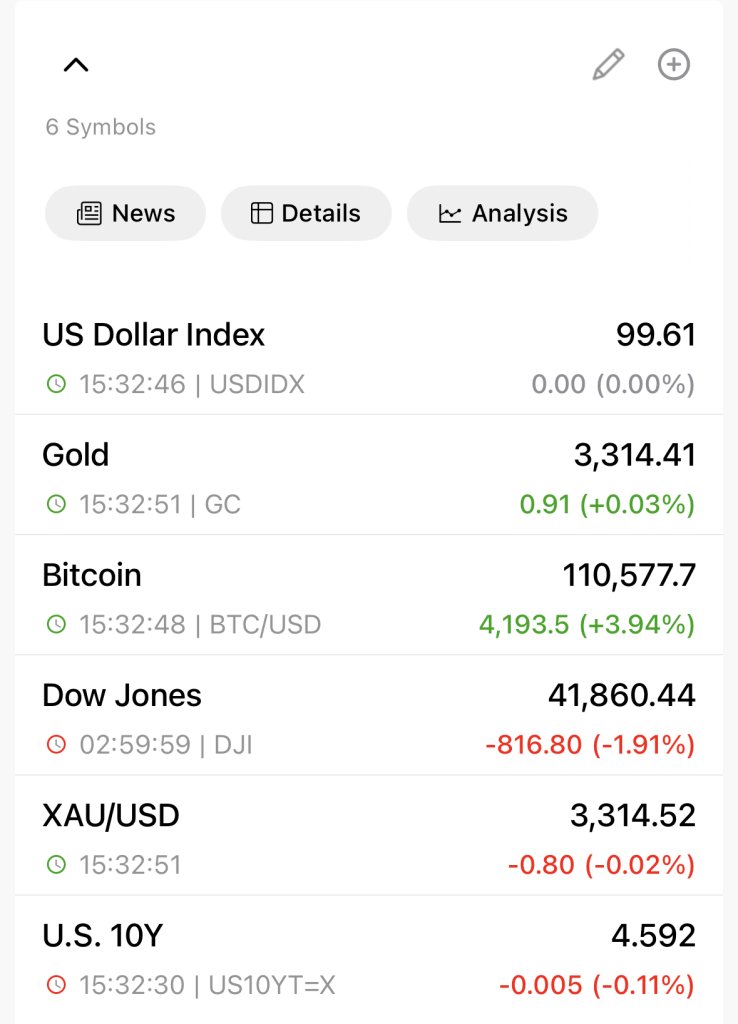Tap the pencil edit icon
Screen dimensions: 738x1024
click(608, 64)
